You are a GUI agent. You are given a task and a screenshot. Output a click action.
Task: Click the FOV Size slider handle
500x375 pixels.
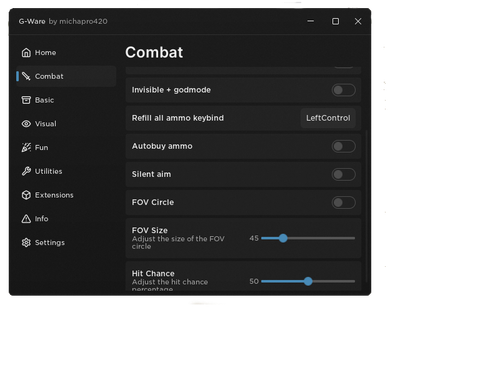pos(283,238)
